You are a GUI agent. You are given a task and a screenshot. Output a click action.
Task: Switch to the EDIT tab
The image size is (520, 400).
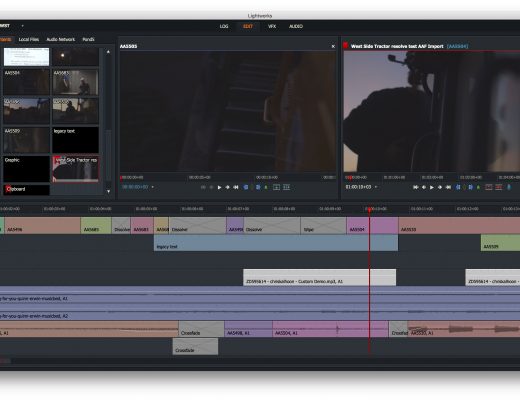(248, 26)
